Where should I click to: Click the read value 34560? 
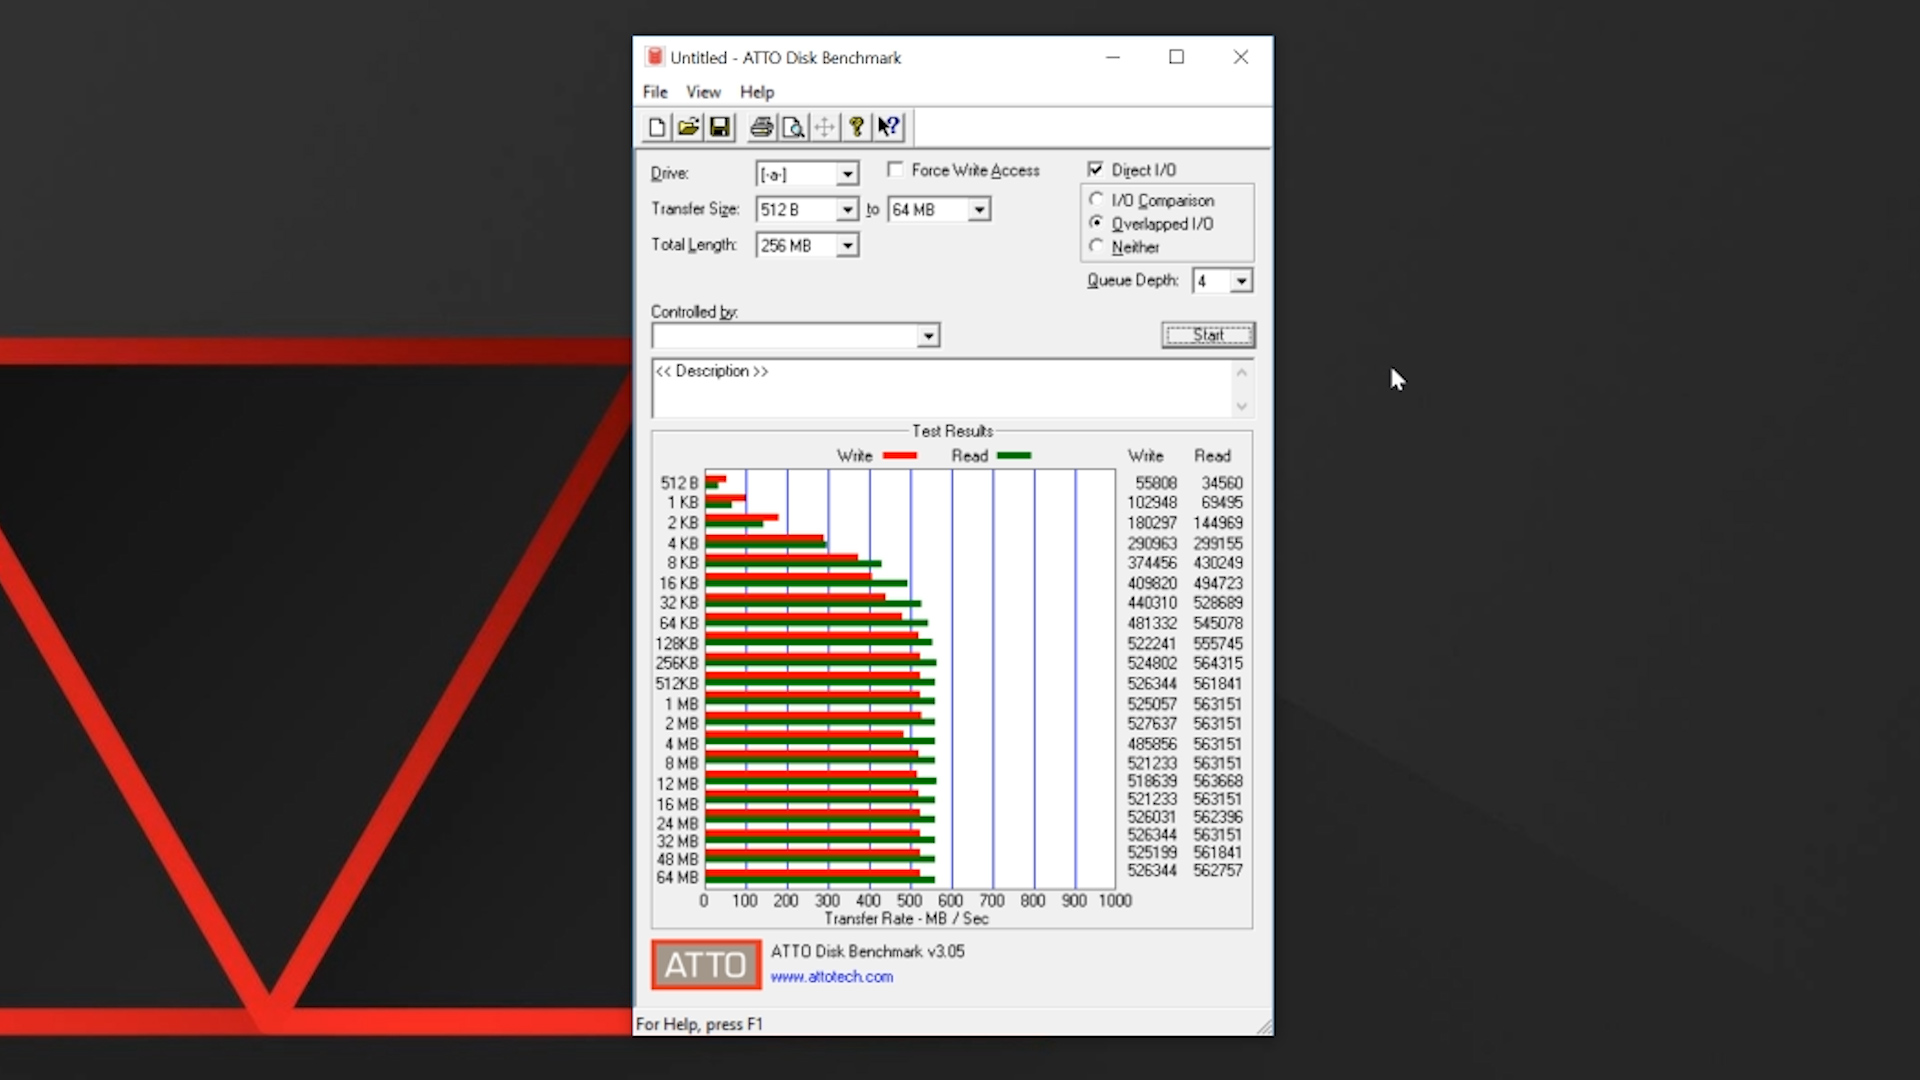point(1222,483)
